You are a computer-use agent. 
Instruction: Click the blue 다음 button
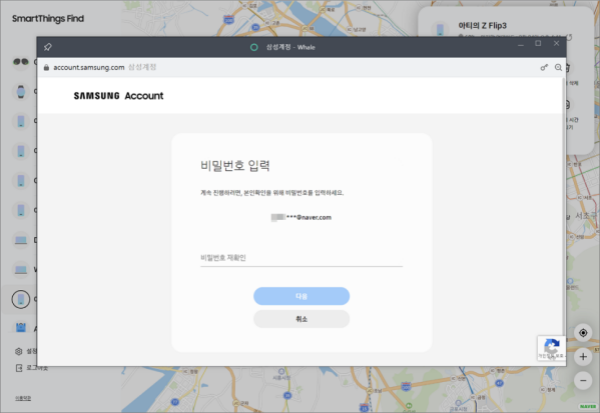point(301,296)
